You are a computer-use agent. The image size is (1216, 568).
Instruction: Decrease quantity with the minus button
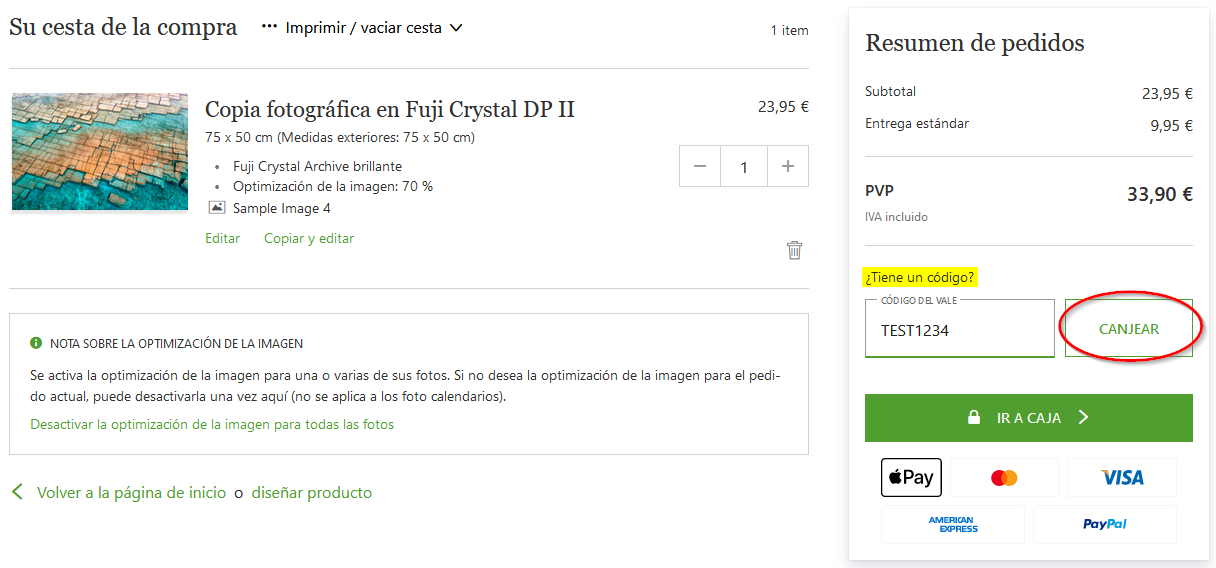tap(700, 166)
